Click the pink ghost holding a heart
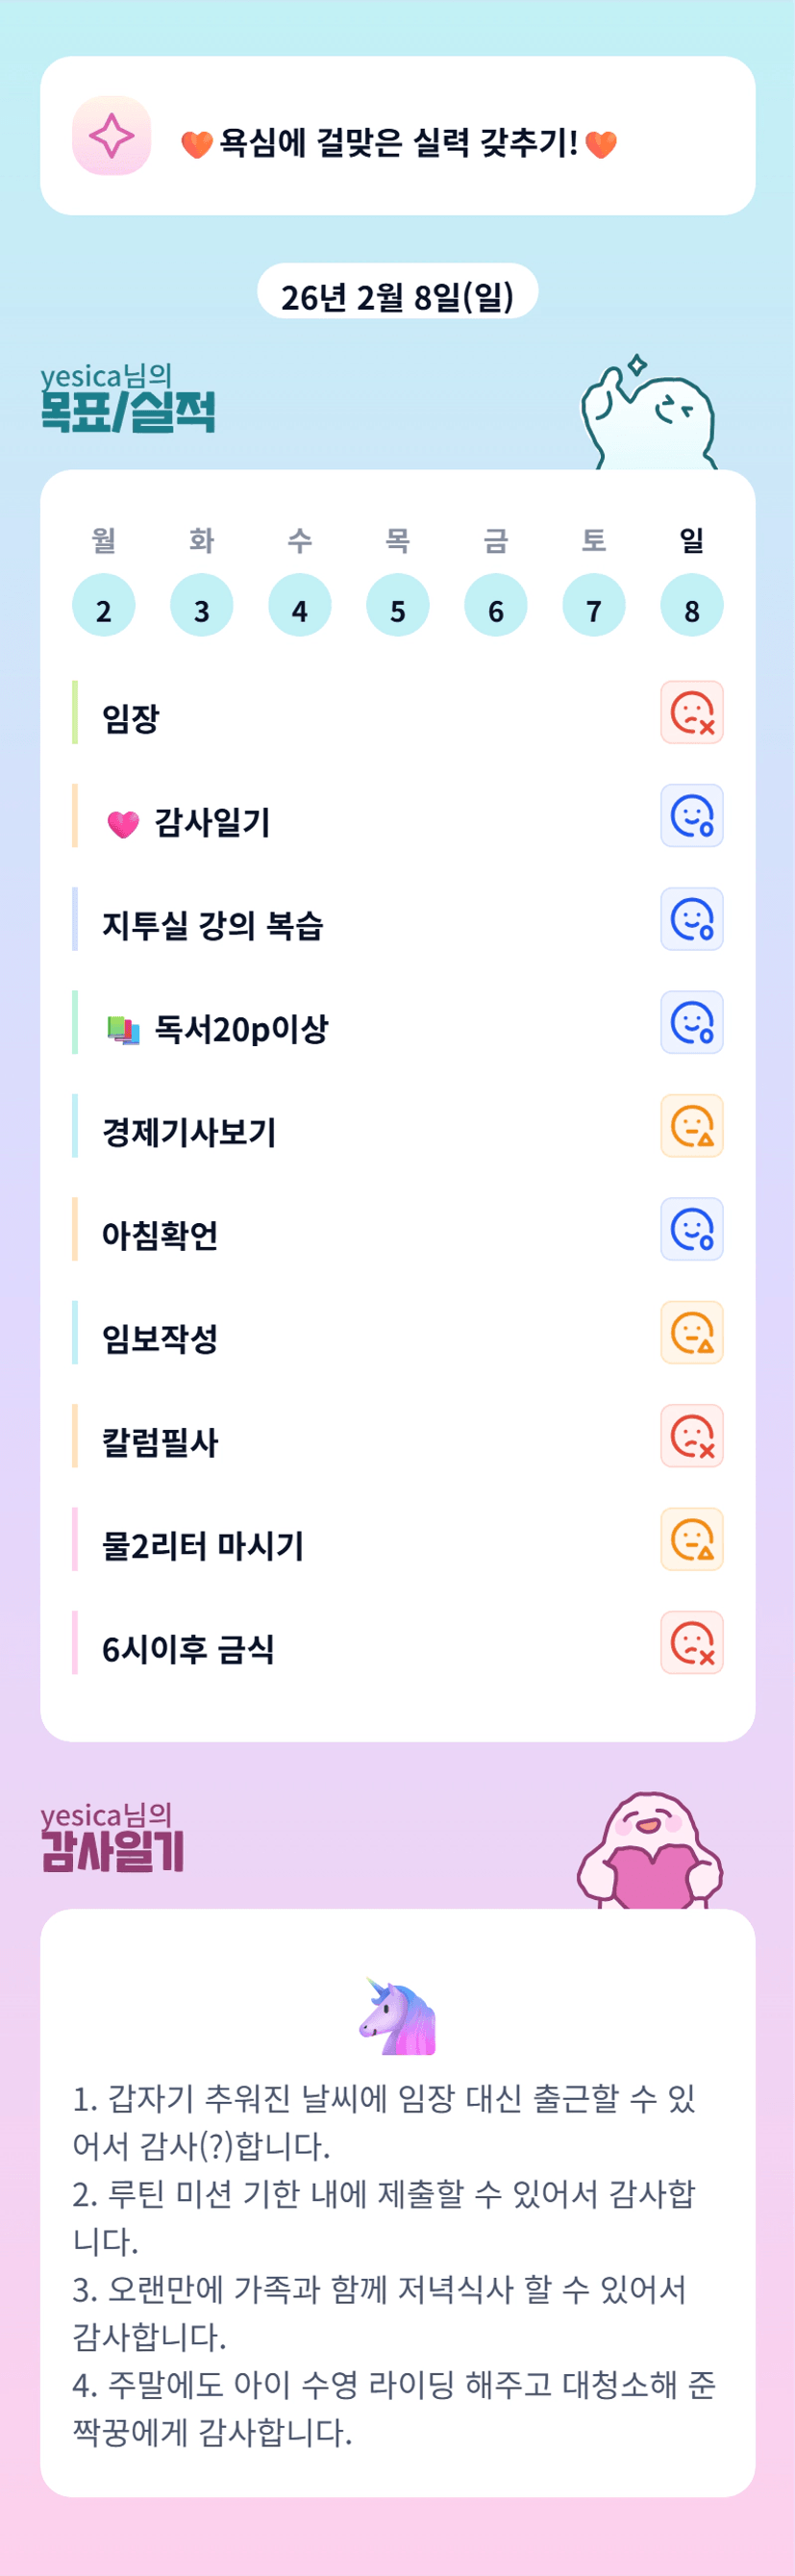 pos(650,1852)
